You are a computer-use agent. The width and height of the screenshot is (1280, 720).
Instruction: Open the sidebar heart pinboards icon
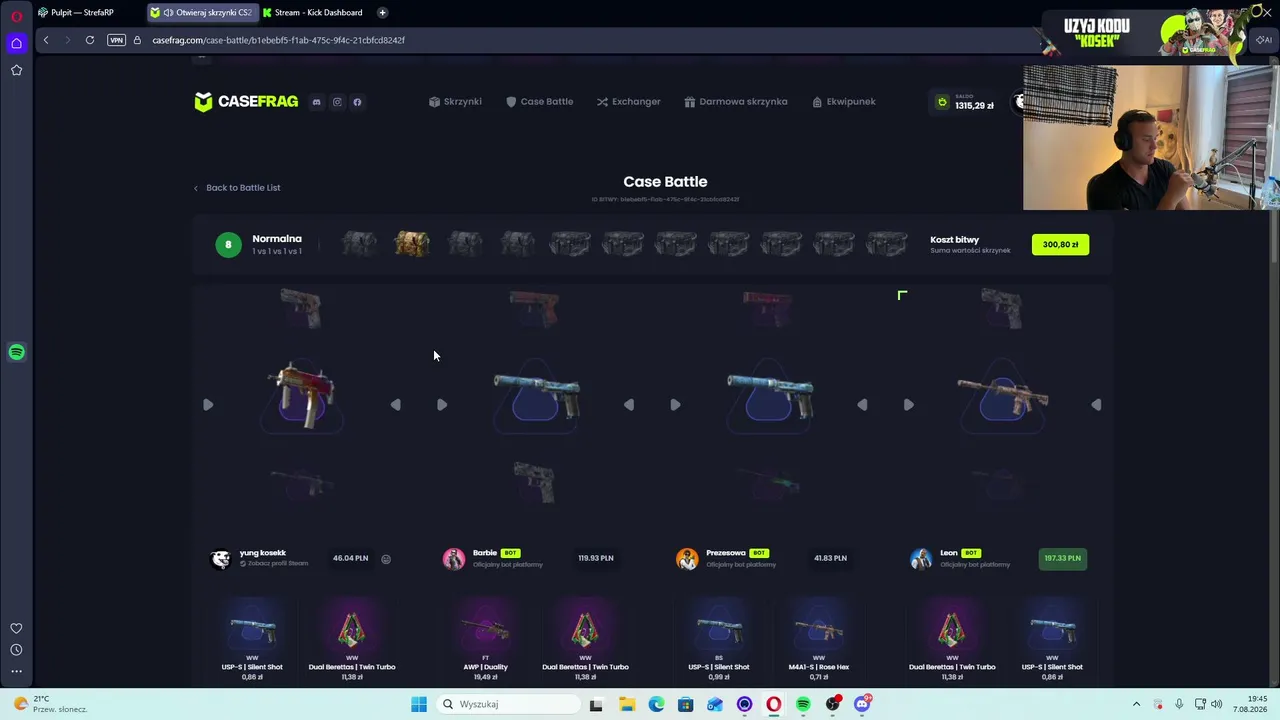tap(16, 629)
